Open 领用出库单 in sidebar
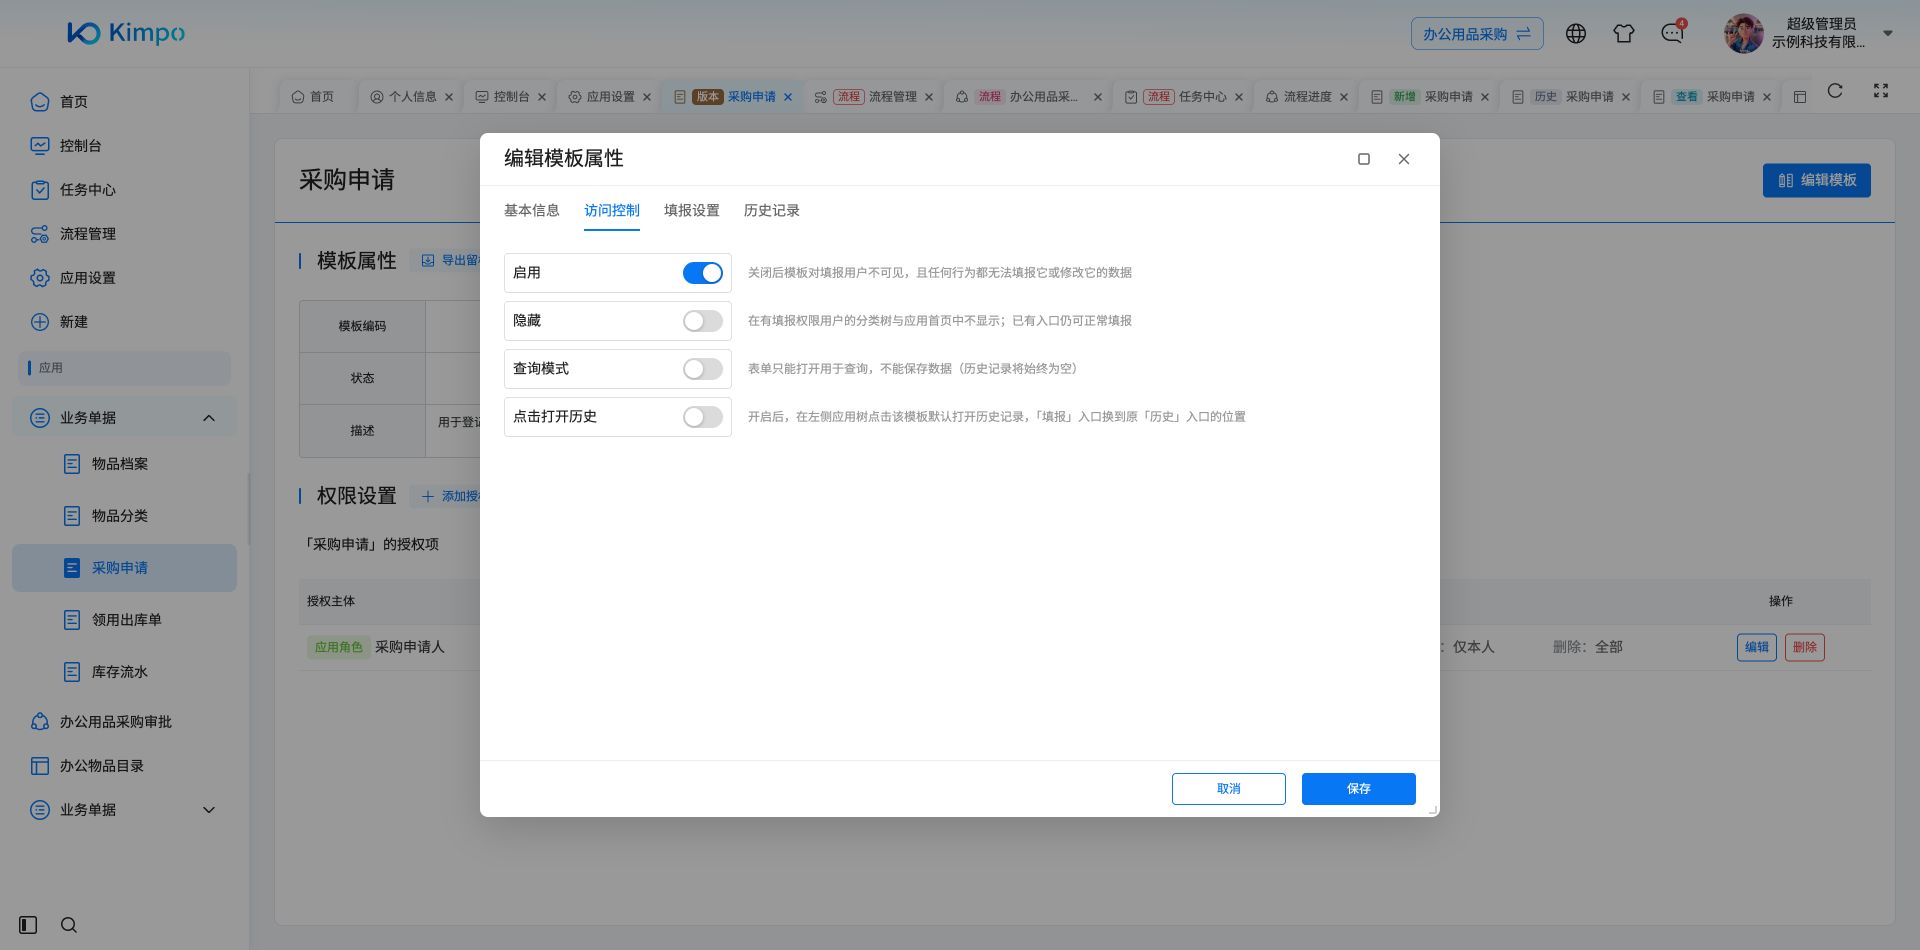The width and height of the screenshot is (1920, 950). [x=125, y=620]
